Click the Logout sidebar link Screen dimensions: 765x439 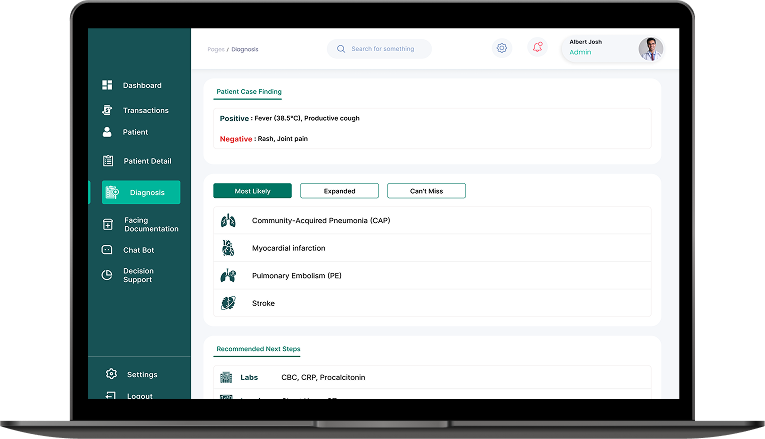tap(139, 395)
